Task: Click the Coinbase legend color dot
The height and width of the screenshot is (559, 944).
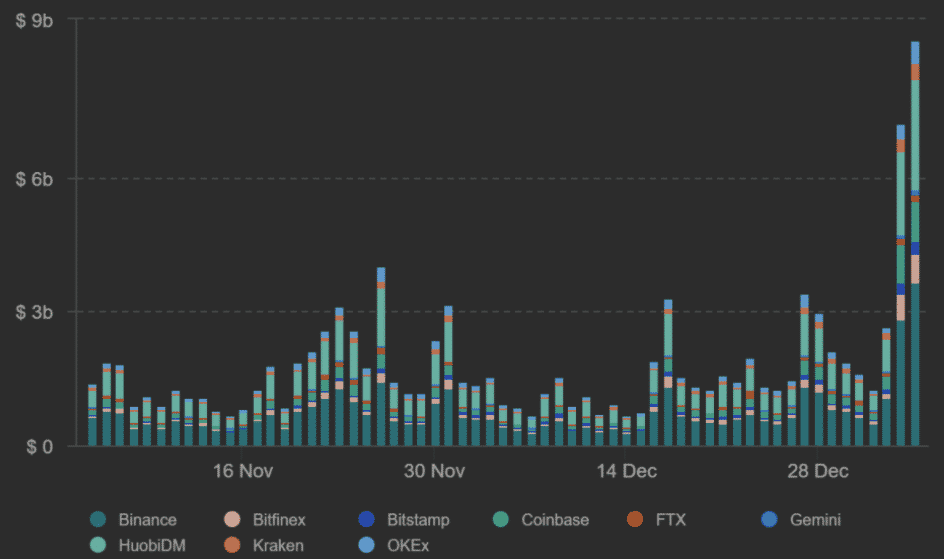Action: click(501, 519)
